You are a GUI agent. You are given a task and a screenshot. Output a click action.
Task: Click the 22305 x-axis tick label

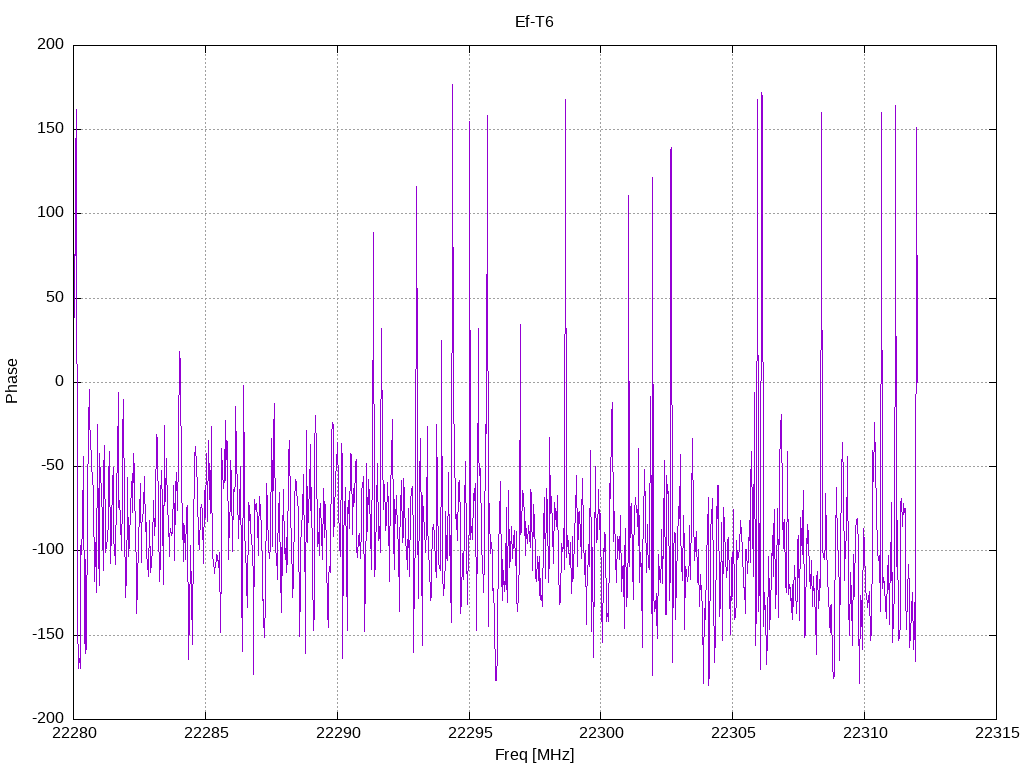pyautogui.click(x=733, y=733)
